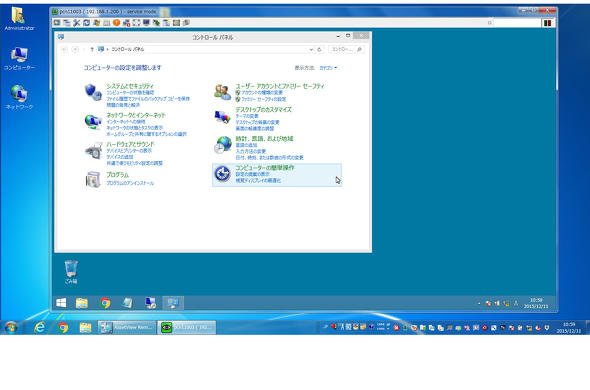Click the ネットワークとインターネット globe icon
Viewport: 590px width, 390px height.
(x=93, y=121)
